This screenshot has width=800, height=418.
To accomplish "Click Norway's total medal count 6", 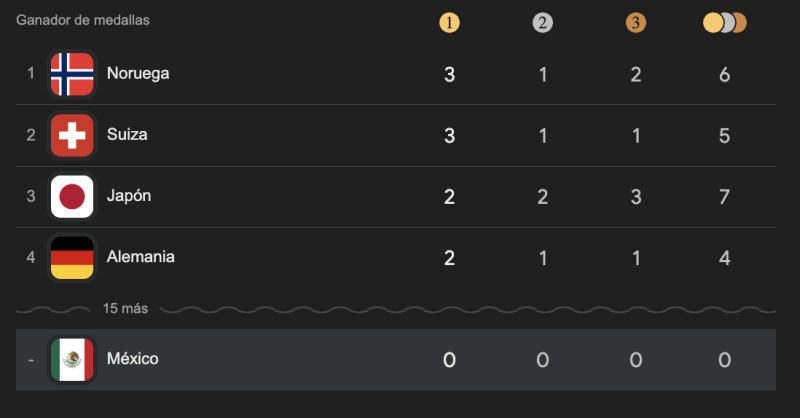I will pyautogui.click(x=725, y=74).
